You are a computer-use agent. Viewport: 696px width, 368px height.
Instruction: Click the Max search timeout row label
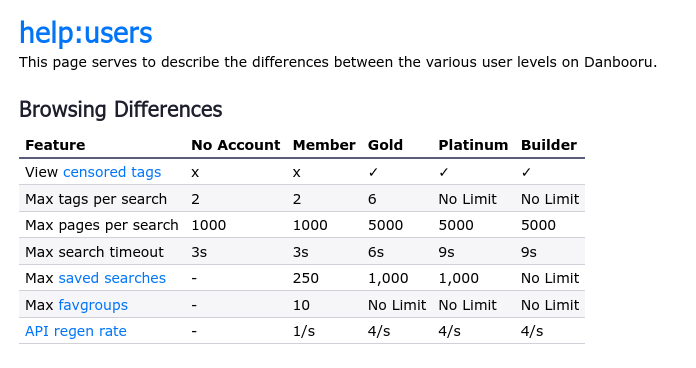coord(95,252)
